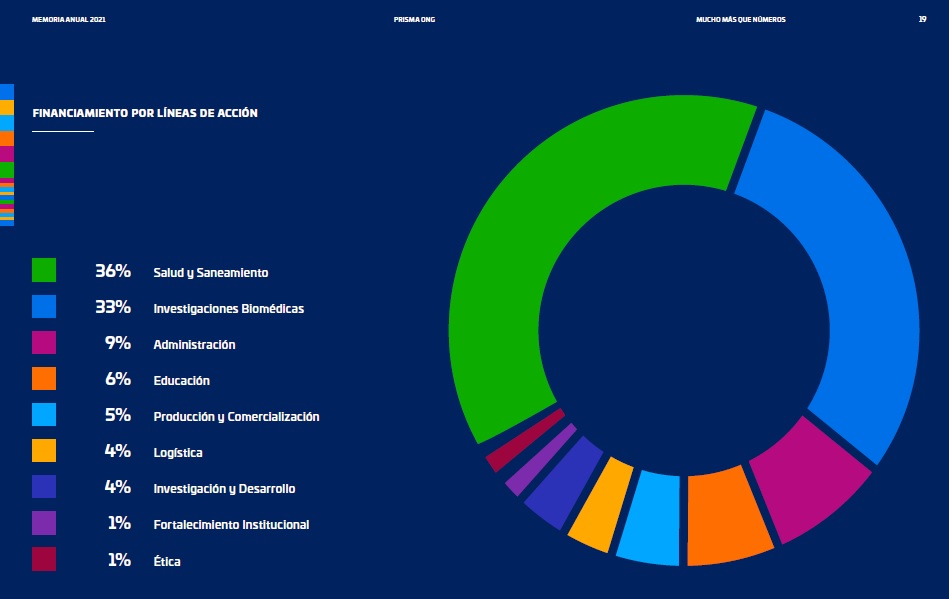Screen dimensions: 949x599
Task: Click the "PRISMA ONG" header text
Action: 413,20
